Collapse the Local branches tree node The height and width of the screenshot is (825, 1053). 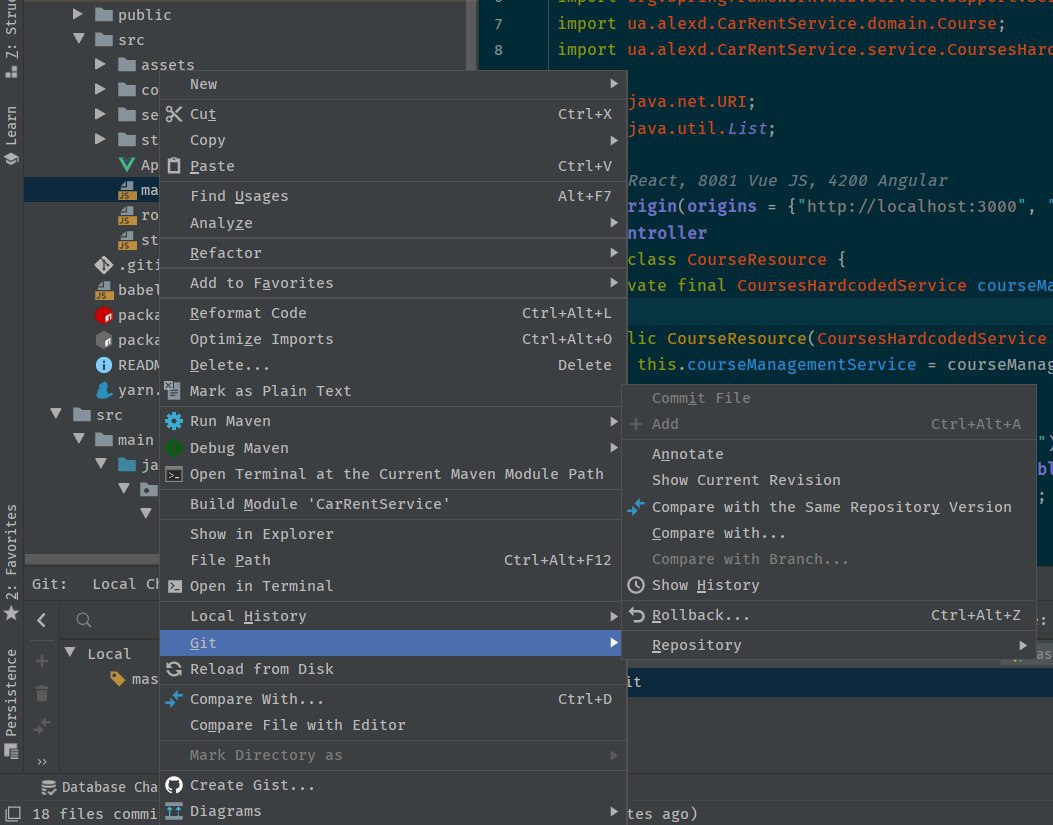(70, 653)
